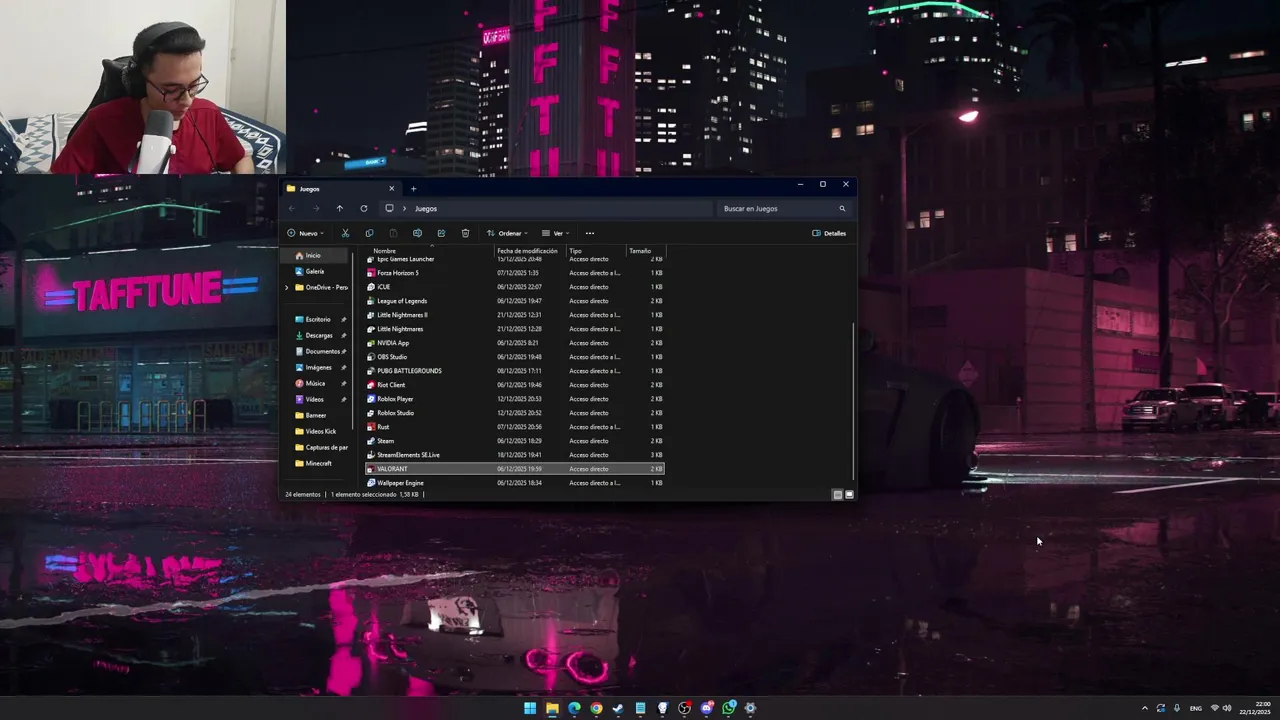This screenshot has height=720, width=1280.
Task: Switch to details view icon in status bar
Action: 838,494
